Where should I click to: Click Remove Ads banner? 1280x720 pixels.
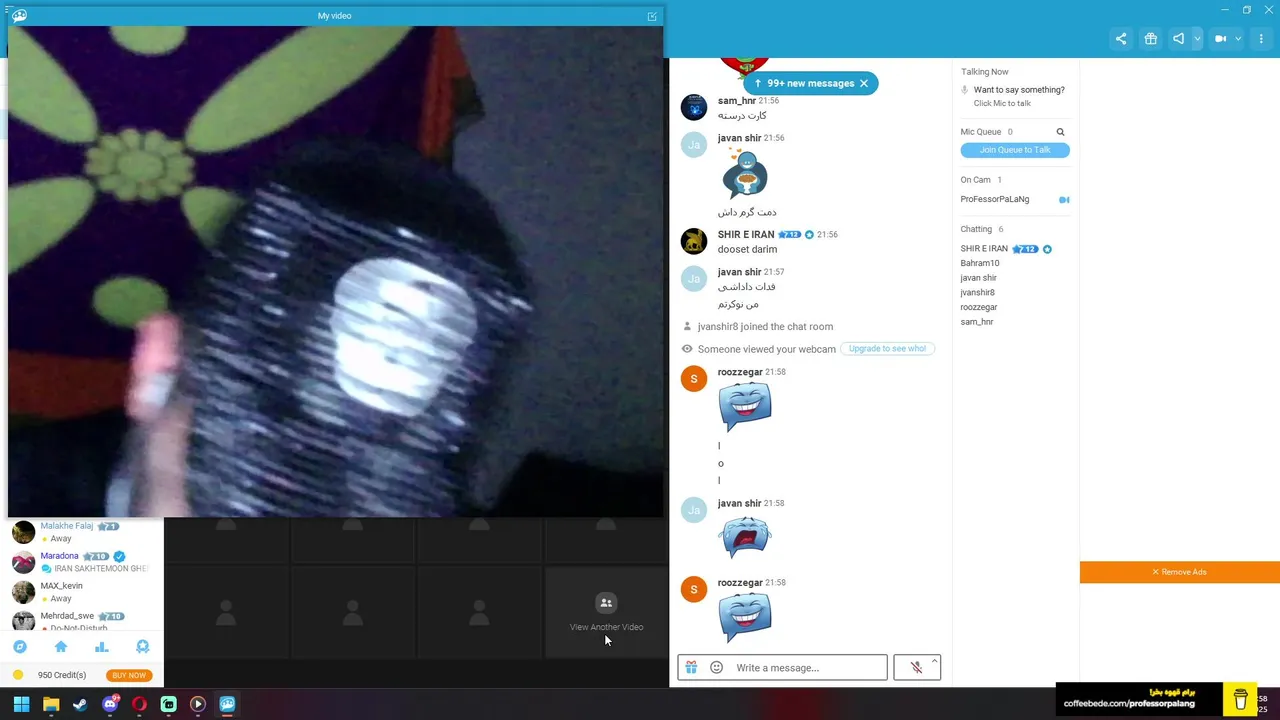1180,572
